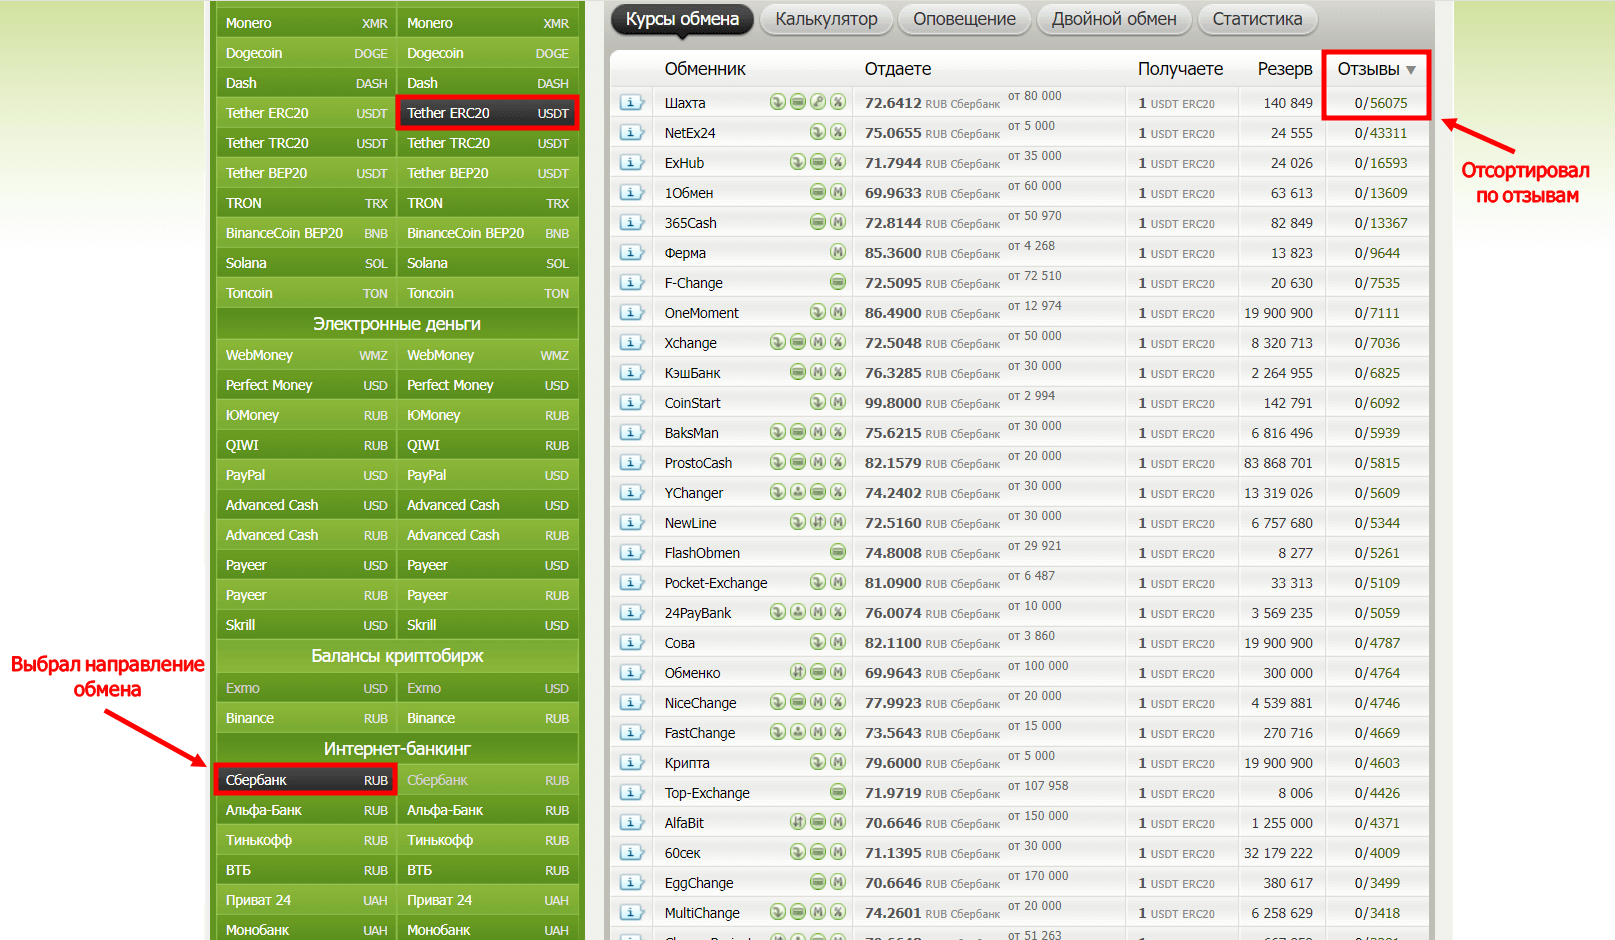Open the info icon for Сова row
Viewport: 1615px width, 940px height.
pyautogui.click(x=631, y=642)
